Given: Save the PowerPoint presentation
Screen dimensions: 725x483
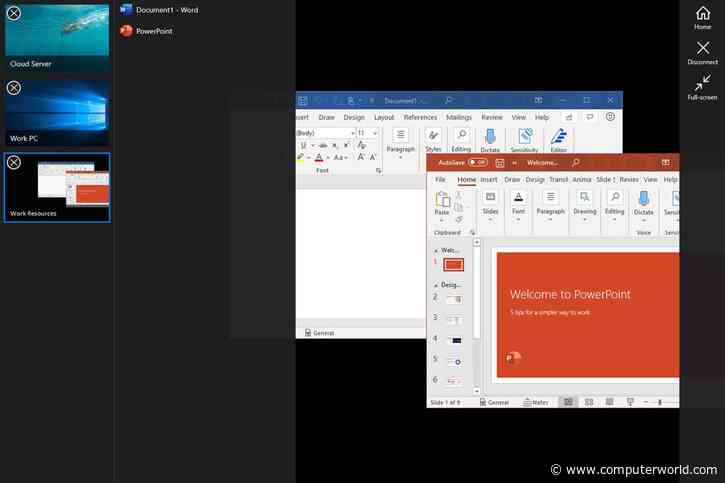Looking at the screenshot, I should [500, 163].
